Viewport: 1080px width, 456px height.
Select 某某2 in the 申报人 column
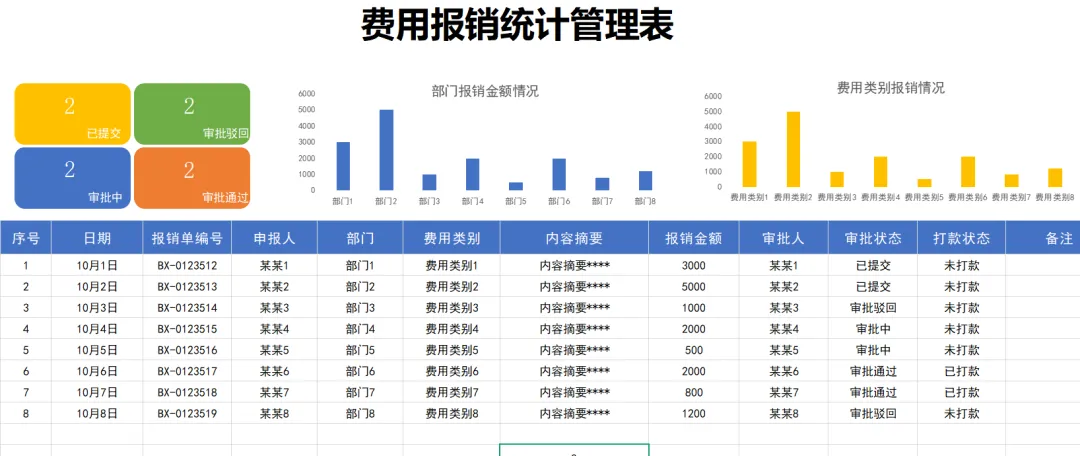click(x=274, y=287)
